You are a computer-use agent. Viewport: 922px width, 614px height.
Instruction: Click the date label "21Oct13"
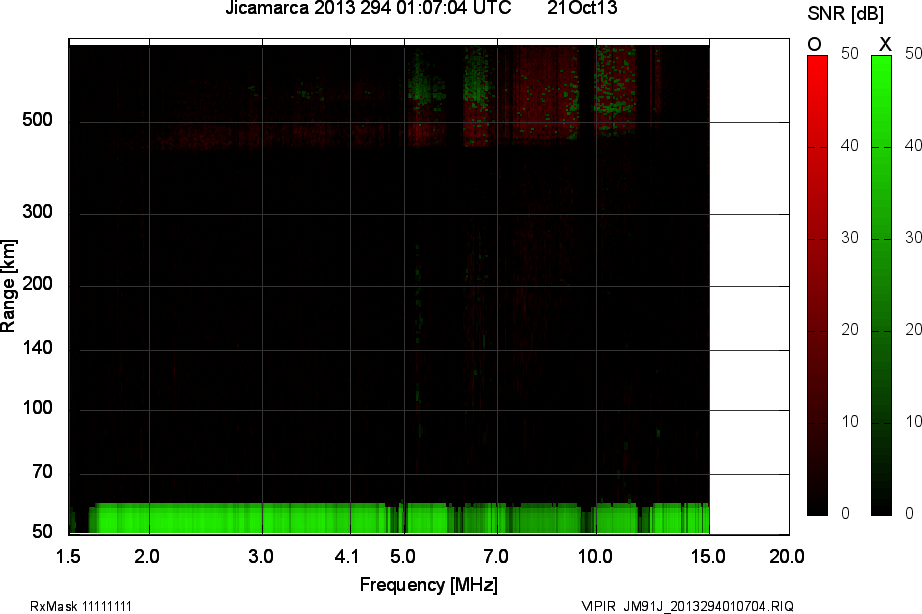(582, 8)
